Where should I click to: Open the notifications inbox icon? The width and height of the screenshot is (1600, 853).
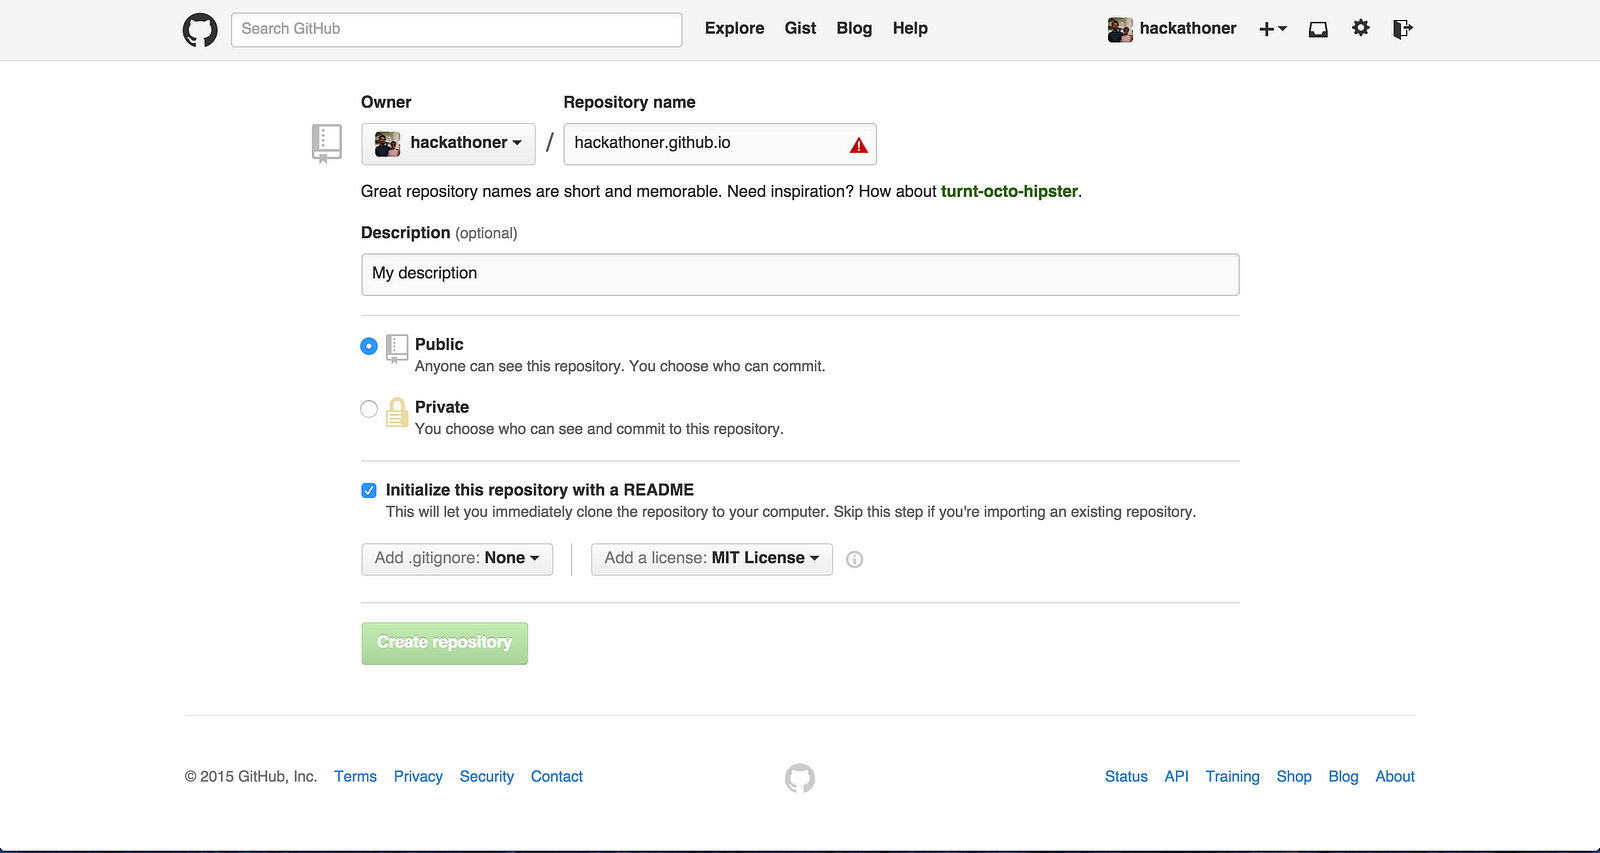tap(1318, 29)
